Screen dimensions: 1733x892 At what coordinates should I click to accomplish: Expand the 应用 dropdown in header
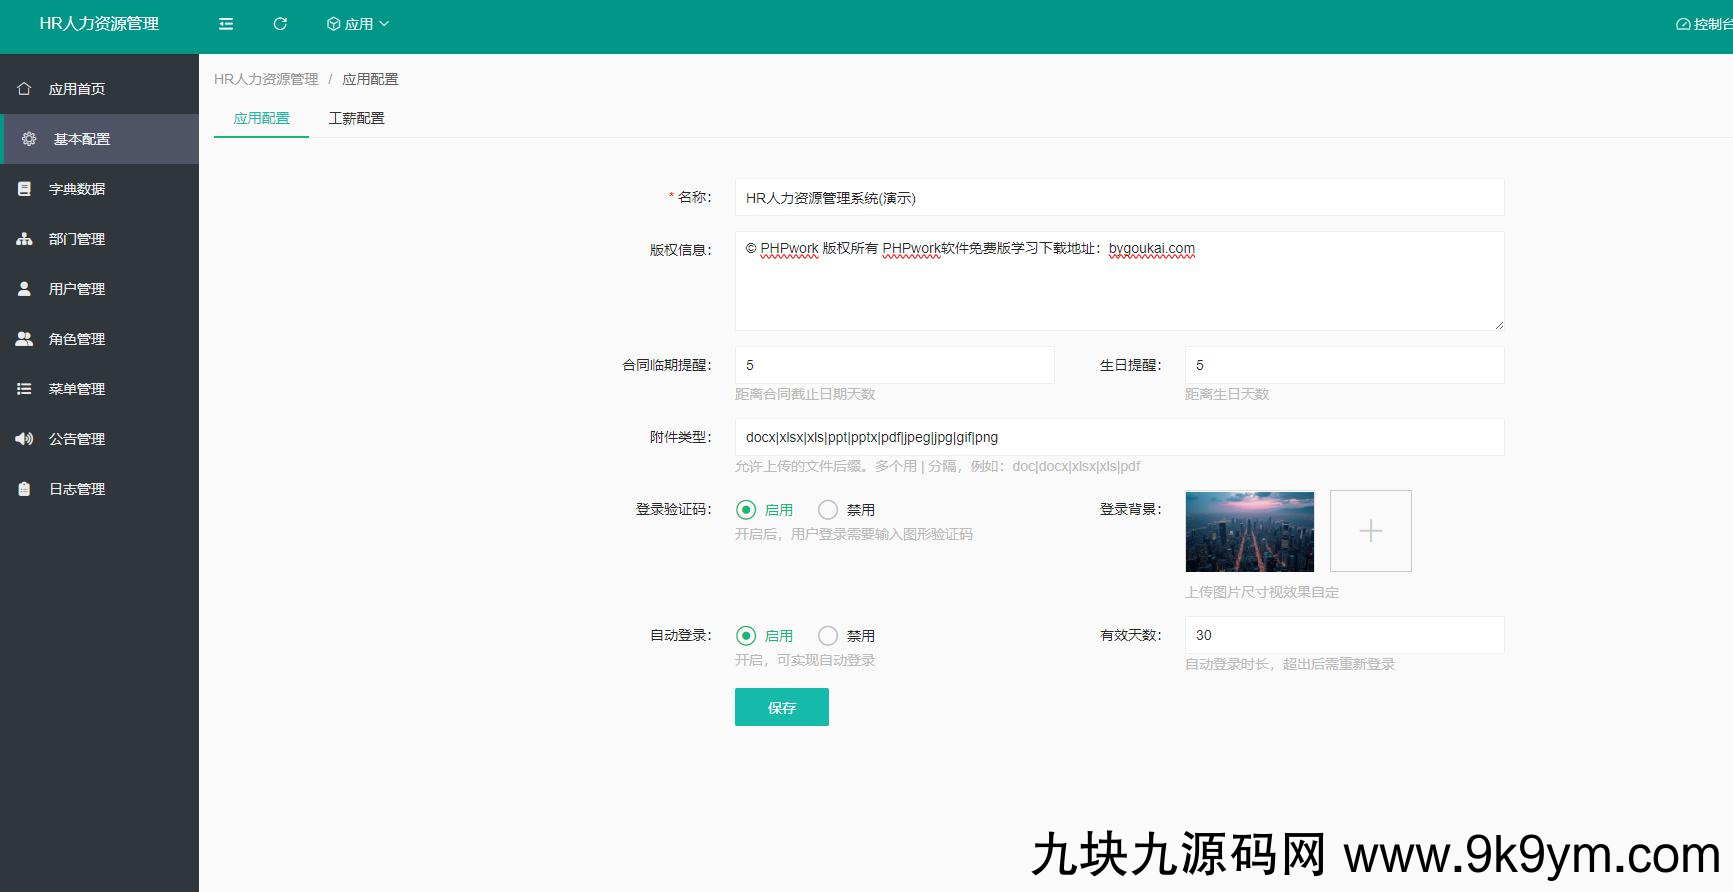358,24
